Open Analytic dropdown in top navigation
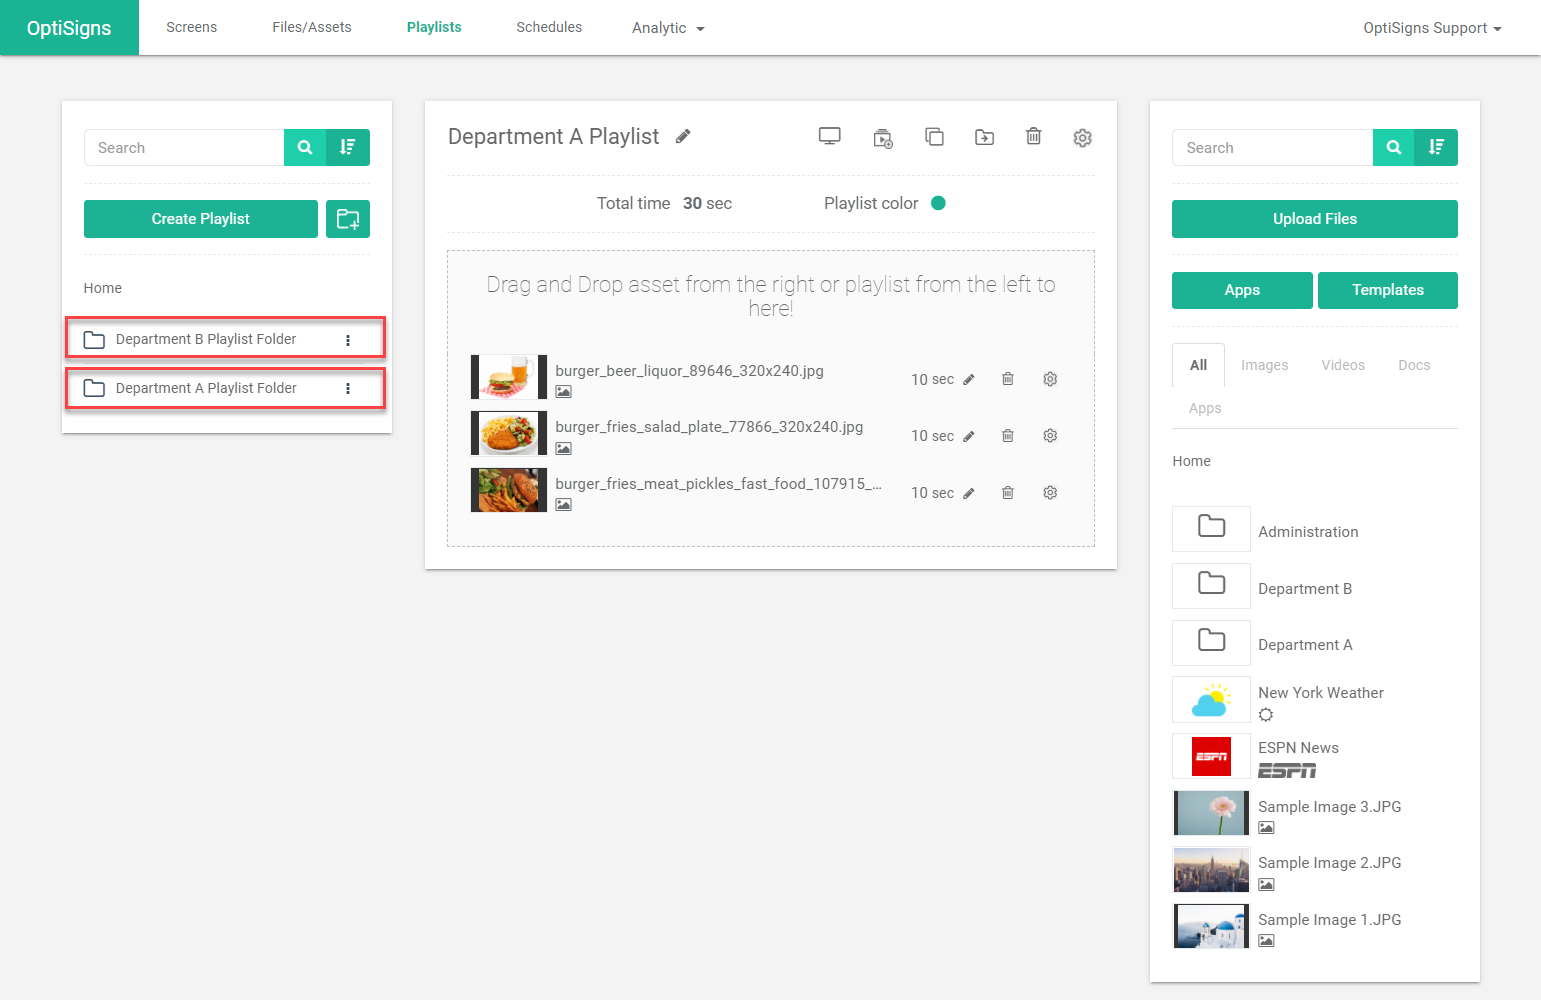This screenshot has height=1000, width=1541. [668, 28]
